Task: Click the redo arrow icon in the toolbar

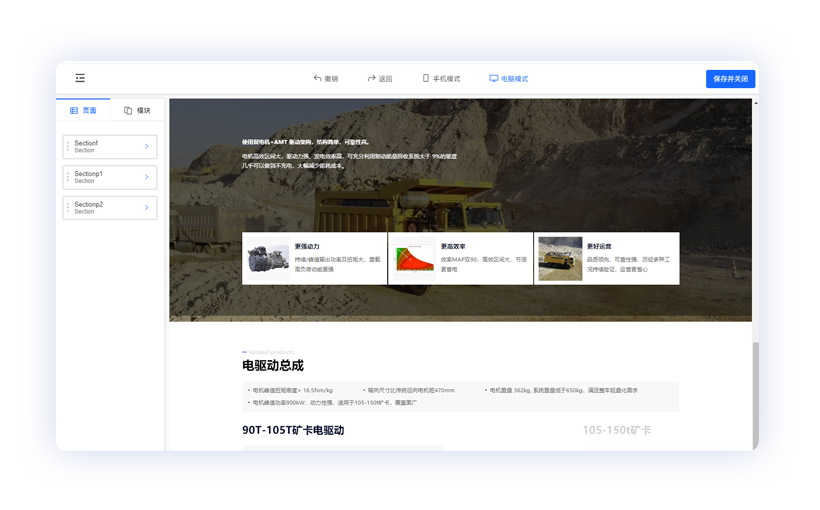Action: click(371, 78)
